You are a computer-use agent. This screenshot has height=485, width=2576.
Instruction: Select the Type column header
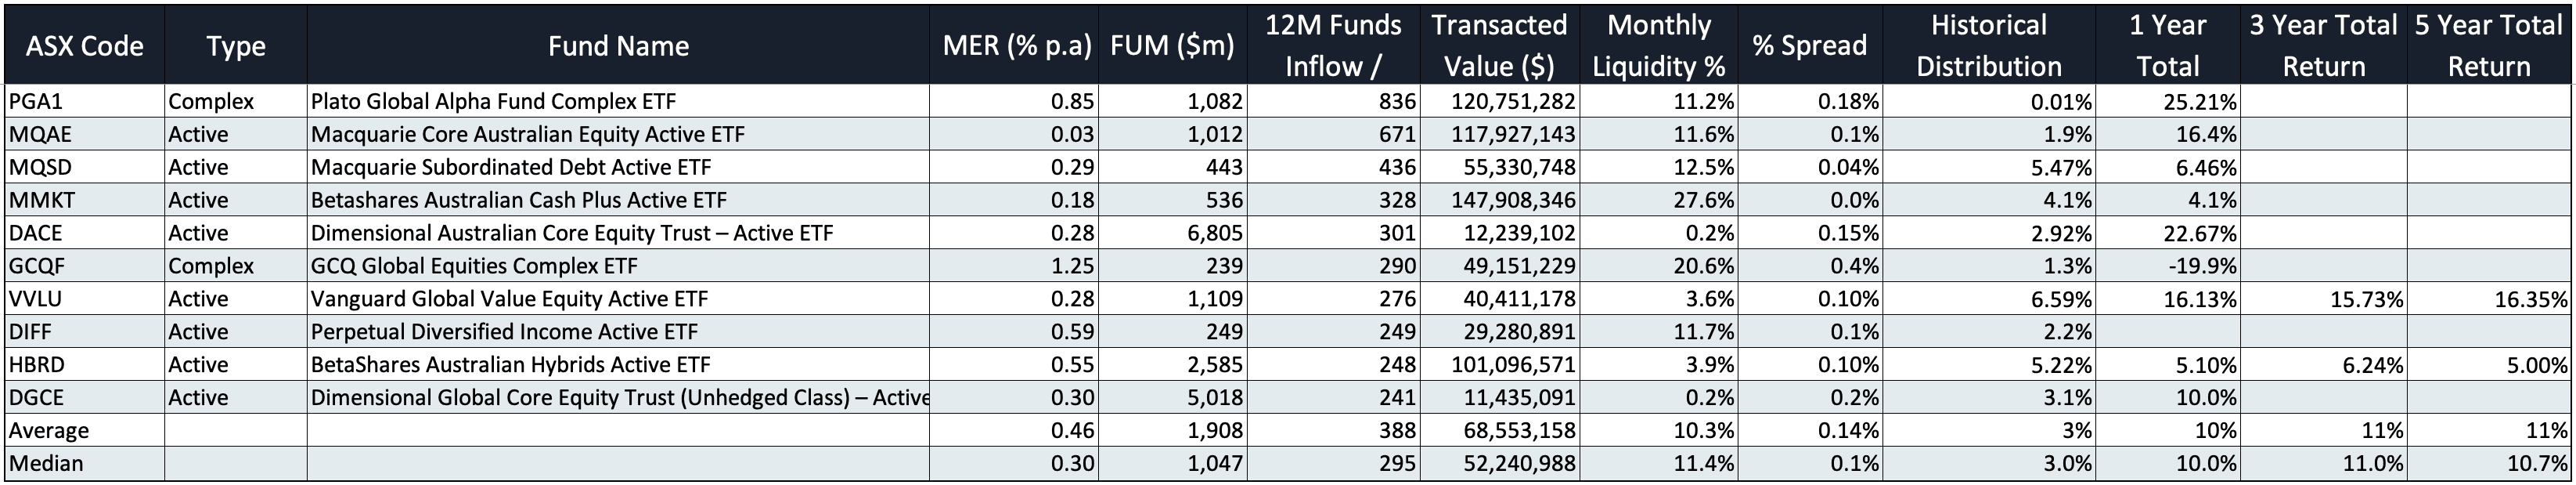pyautogui.click(x=236, y=46)
